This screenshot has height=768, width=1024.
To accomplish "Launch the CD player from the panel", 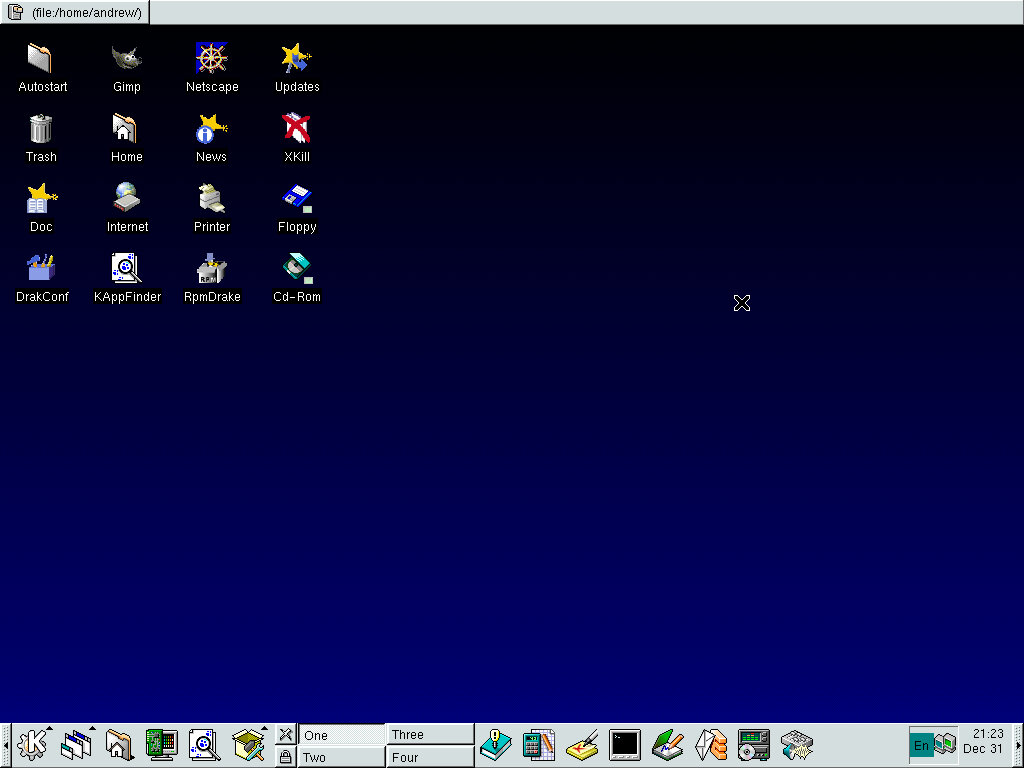I will point(753,745).
